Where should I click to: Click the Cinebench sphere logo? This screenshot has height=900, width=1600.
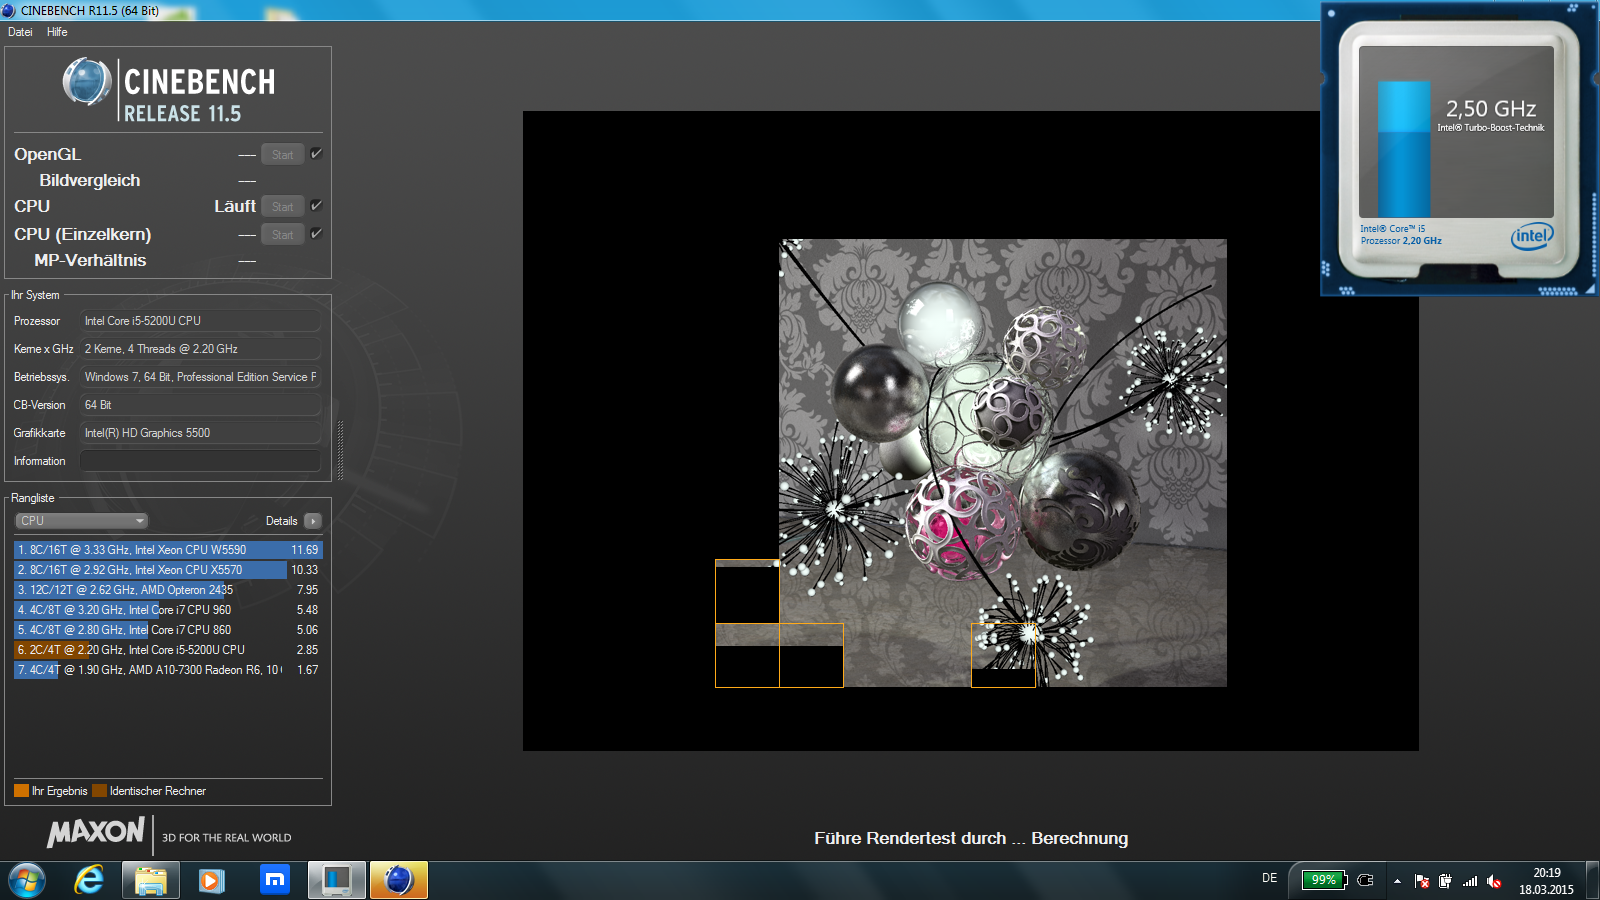[87, 82]
